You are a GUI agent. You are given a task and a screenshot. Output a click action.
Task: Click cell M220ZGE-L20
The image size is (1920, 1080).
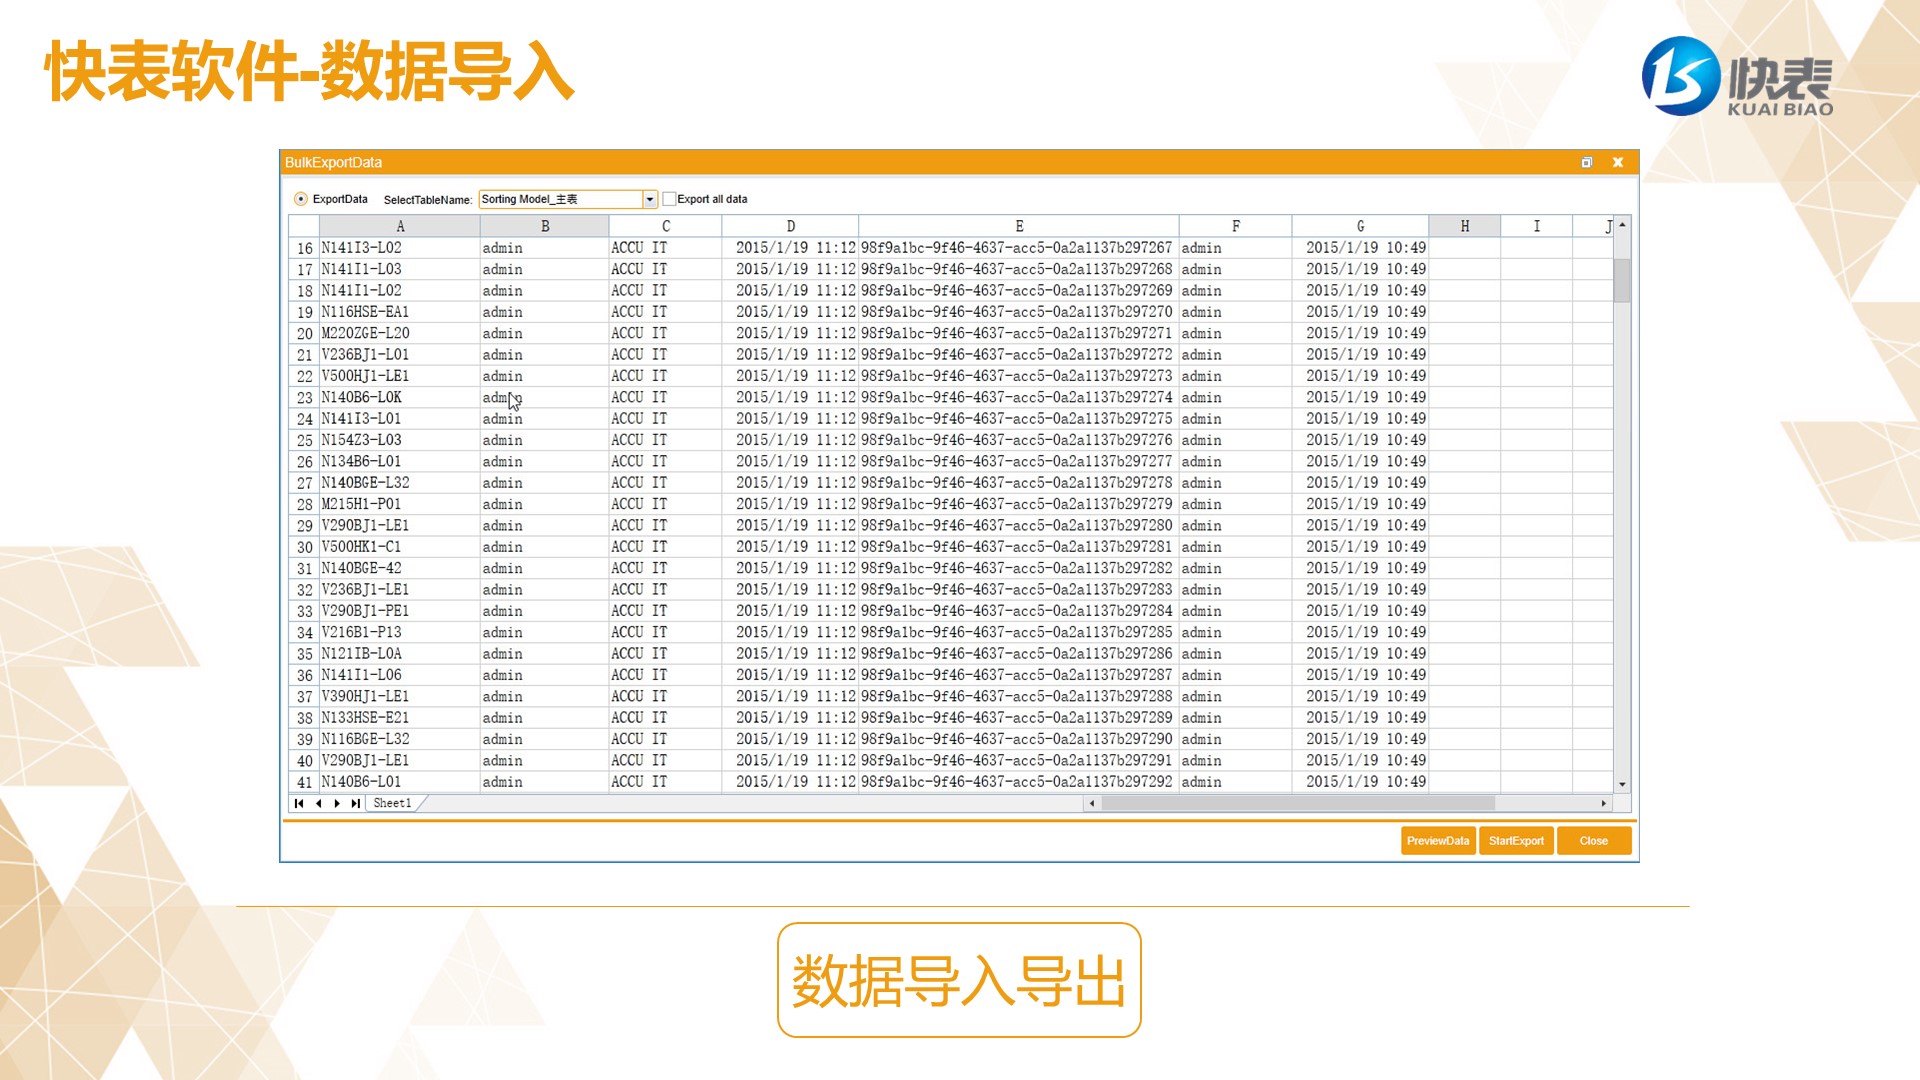[x=400, y=333]
